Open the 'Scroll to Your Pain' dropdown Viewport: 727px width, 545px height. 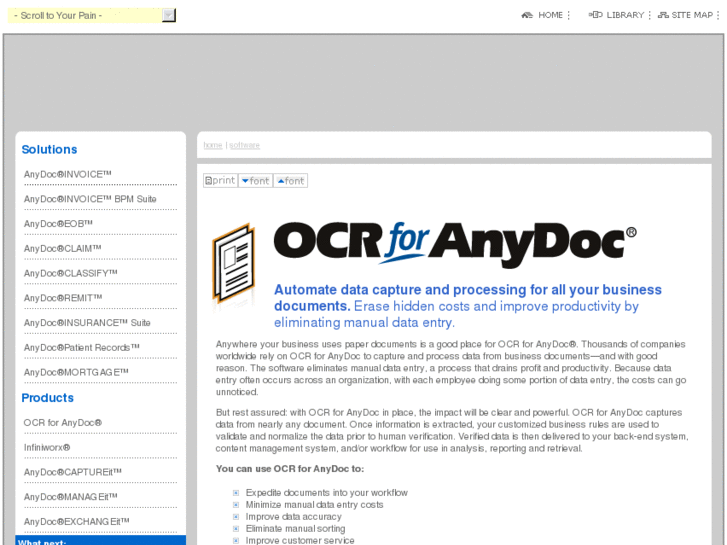(91, 15)
